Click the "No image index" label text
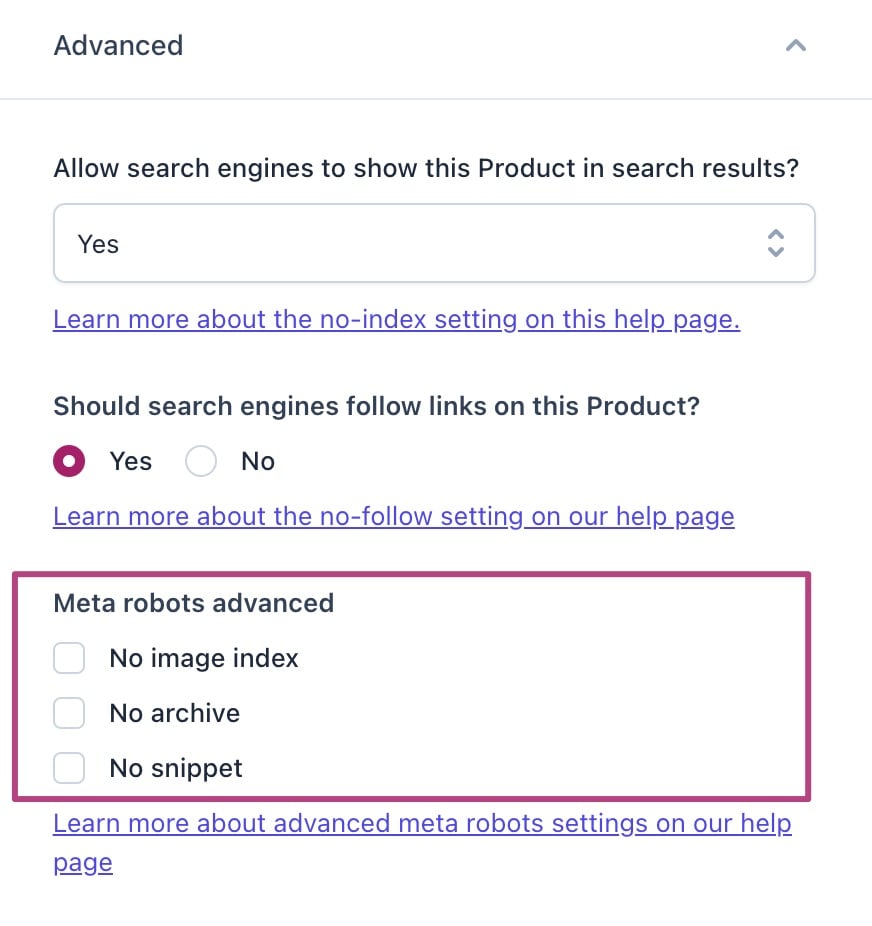Screen dimensions: 872x926 (x=204, y=658)
